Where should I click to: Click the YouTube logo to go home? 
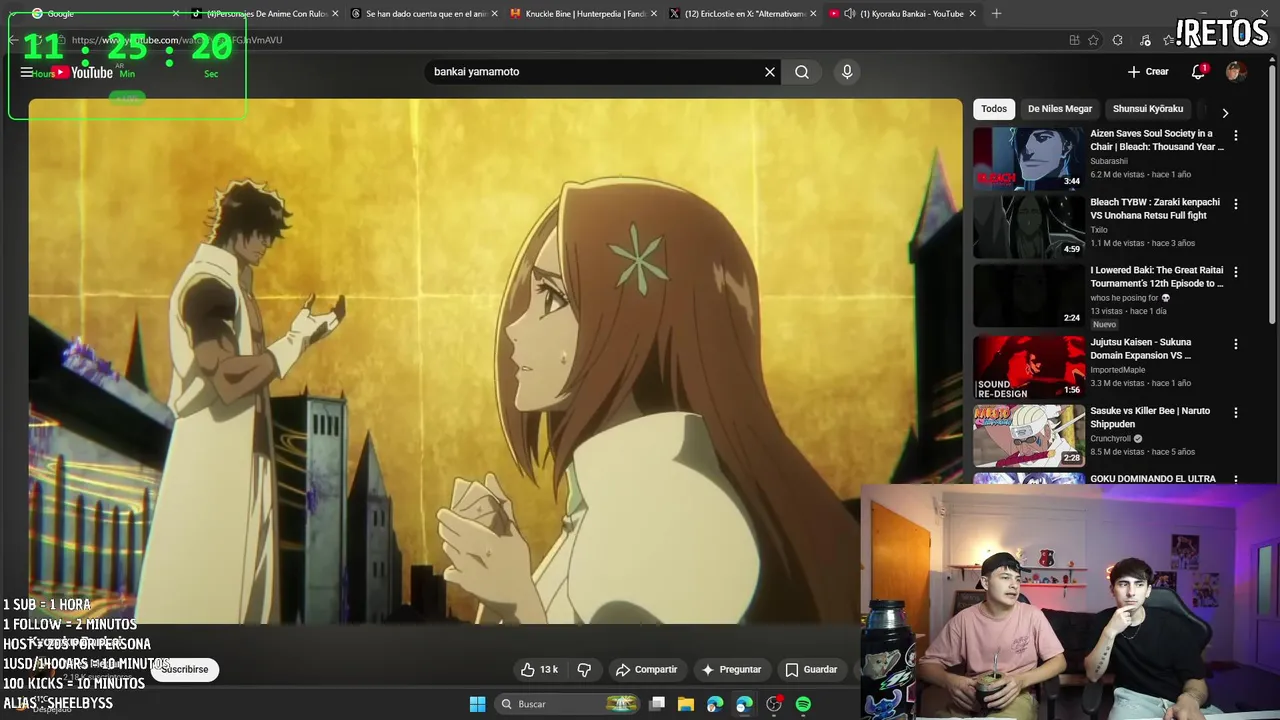84,72
